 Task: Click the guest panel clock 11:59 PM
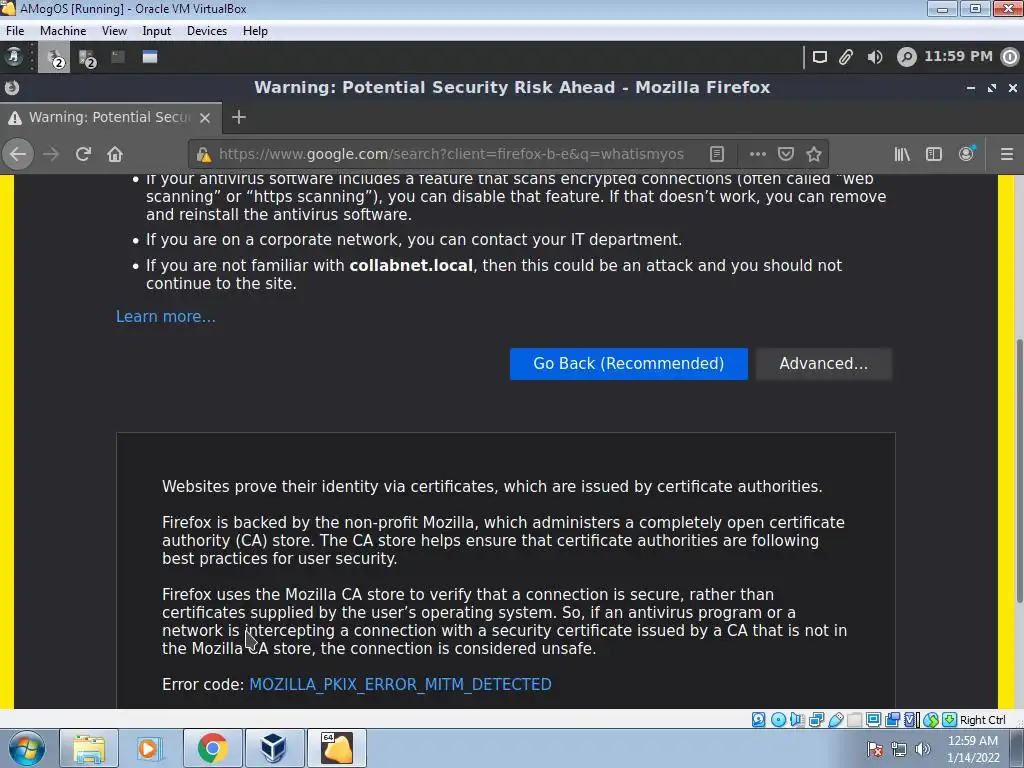[x=958, y=56]
